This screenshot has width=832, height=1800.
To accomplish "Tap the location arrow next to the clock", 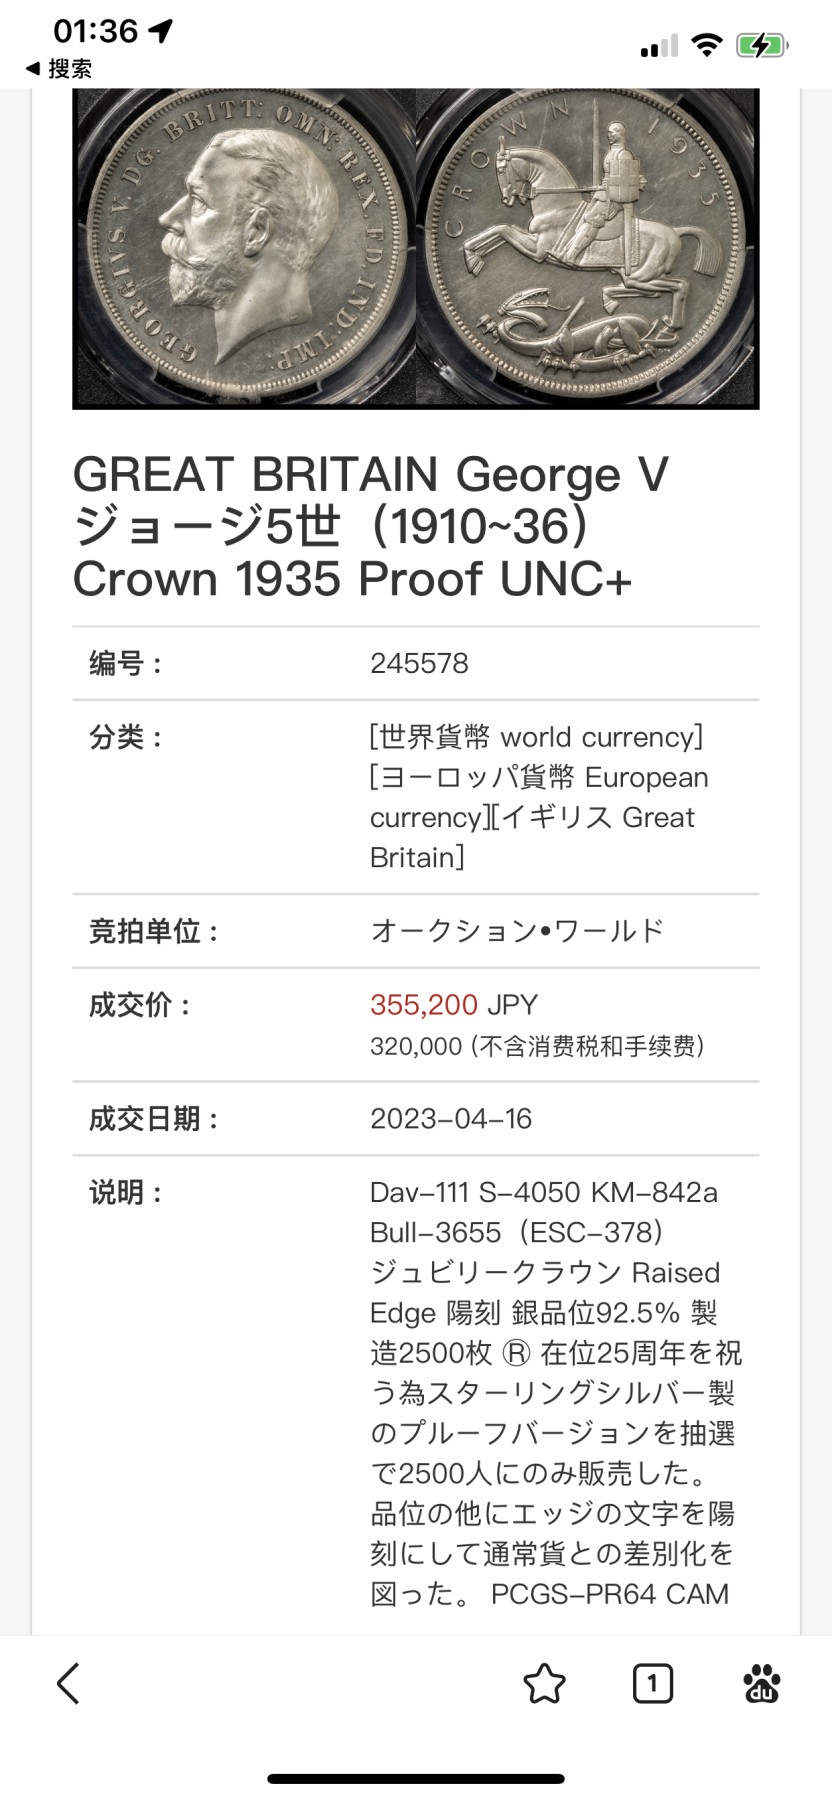I will click(160, 31).
